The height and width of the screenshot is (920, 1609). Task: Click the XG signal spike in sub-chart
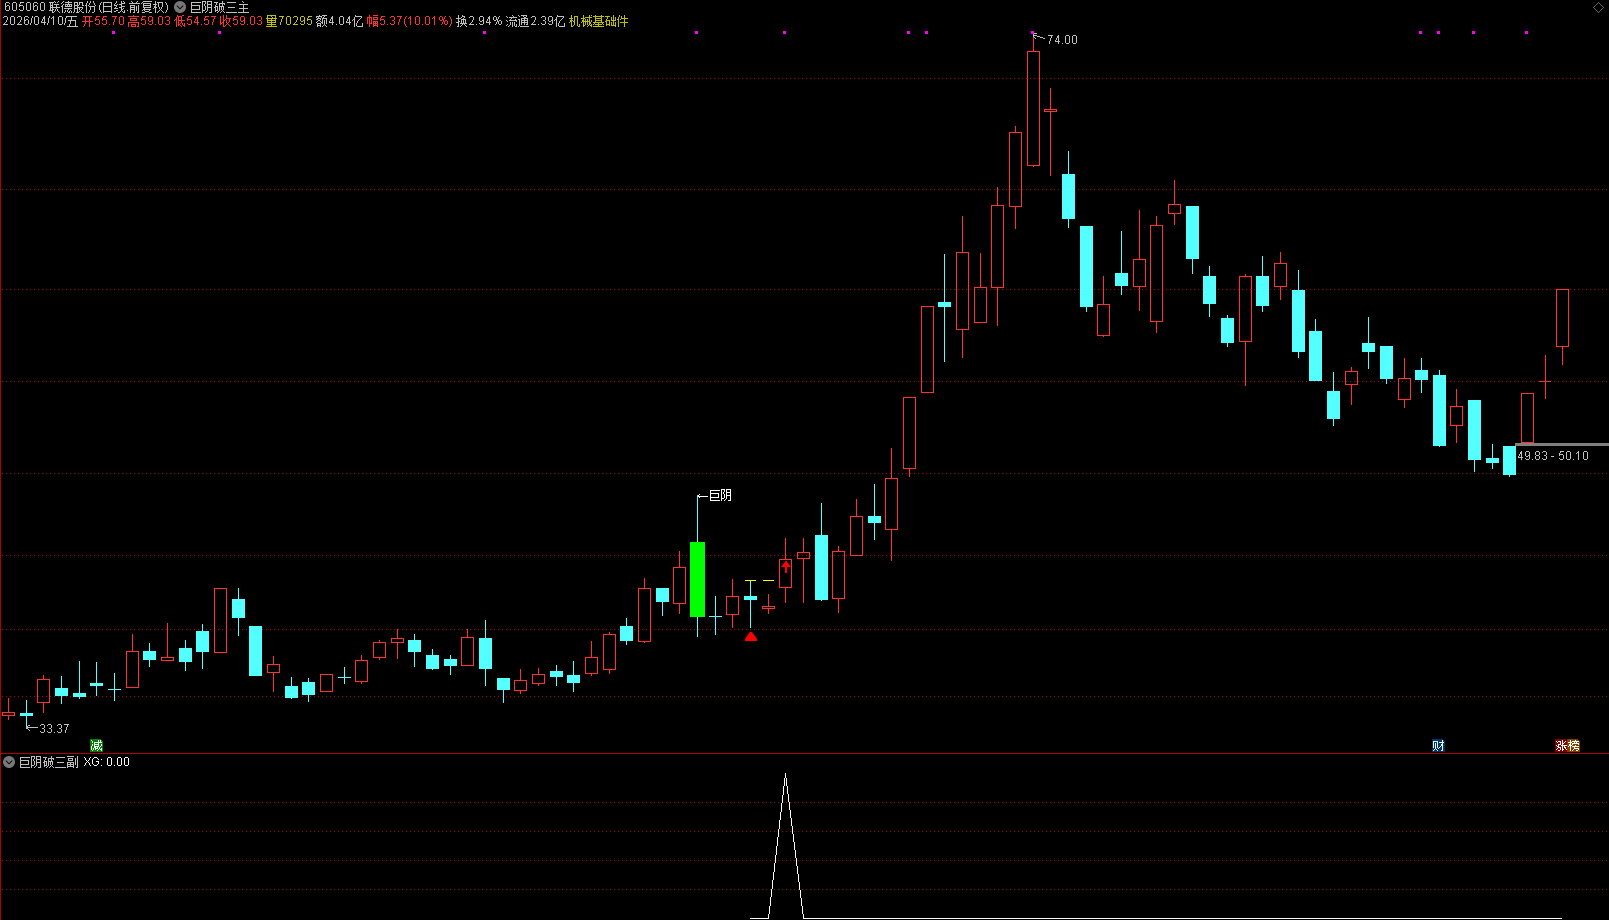[786, 845]
